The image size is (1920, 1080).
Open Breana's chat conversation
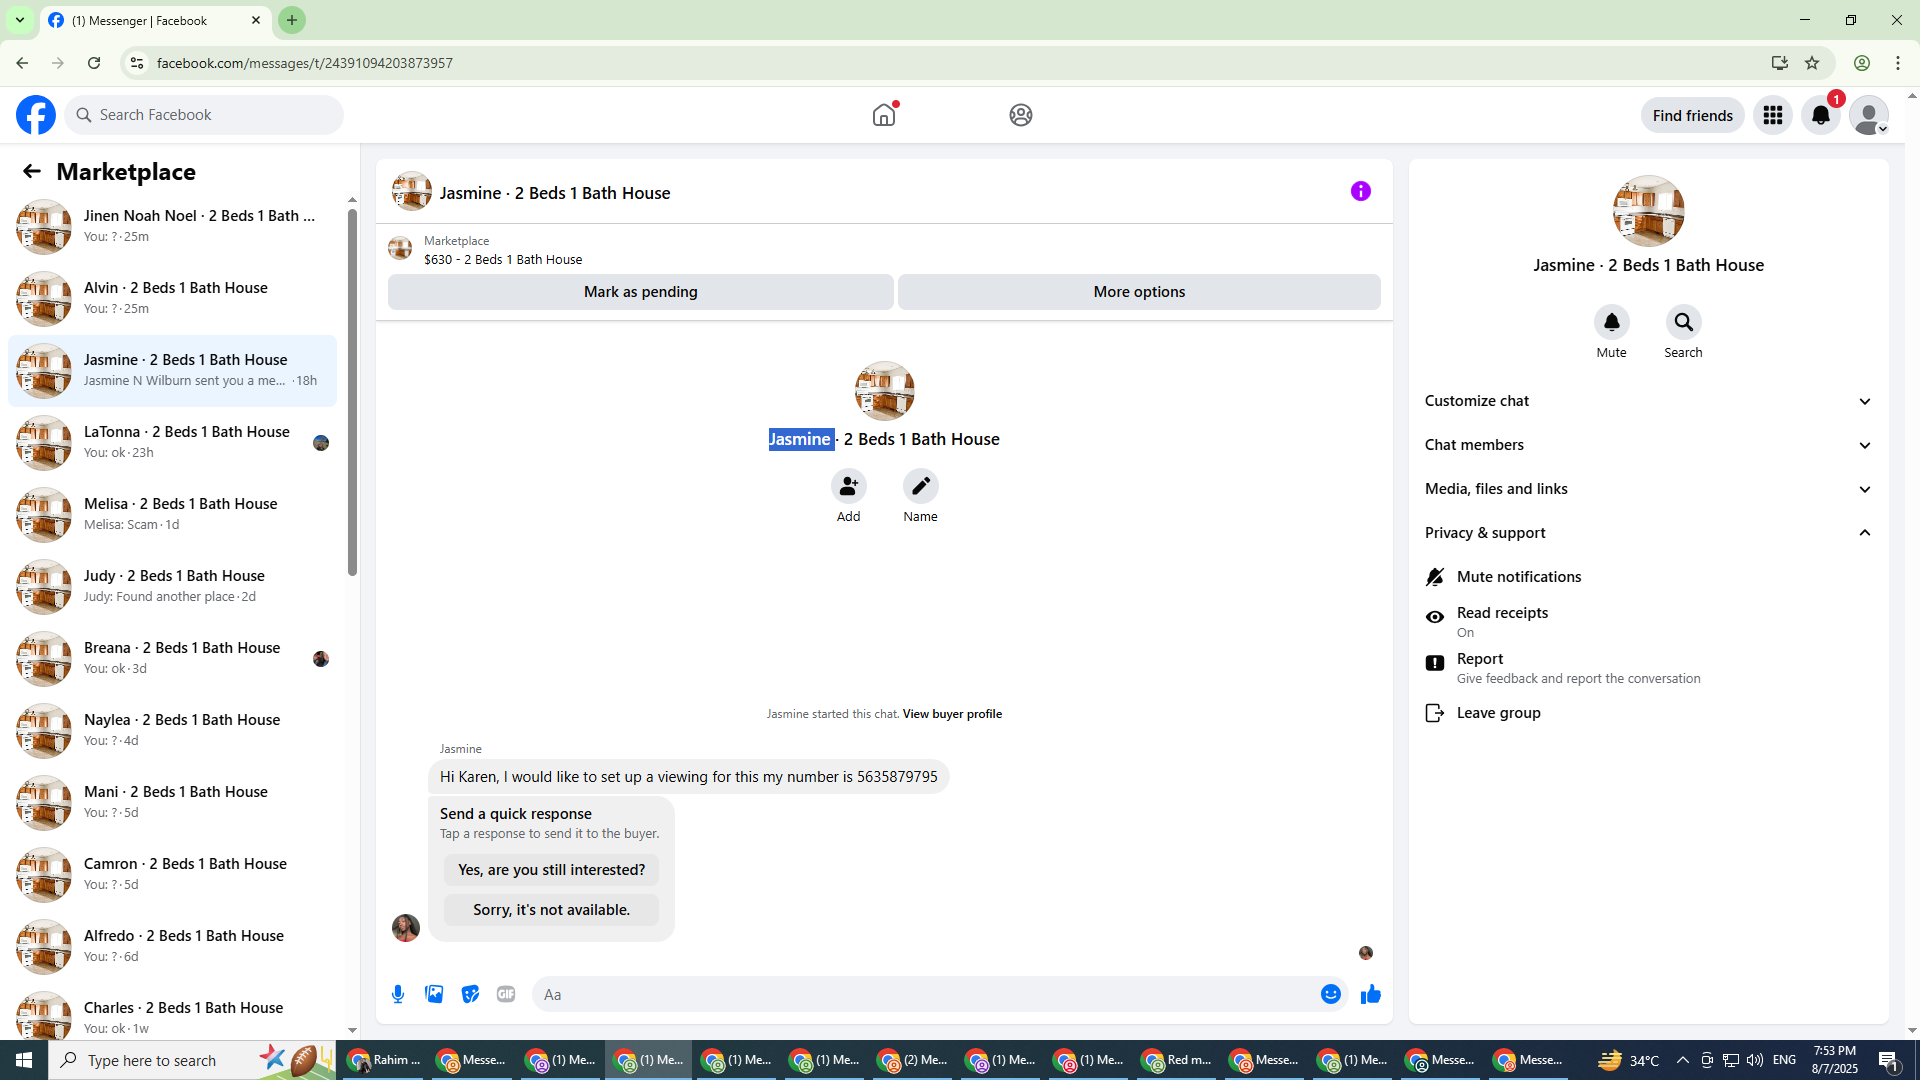(172, 658)
